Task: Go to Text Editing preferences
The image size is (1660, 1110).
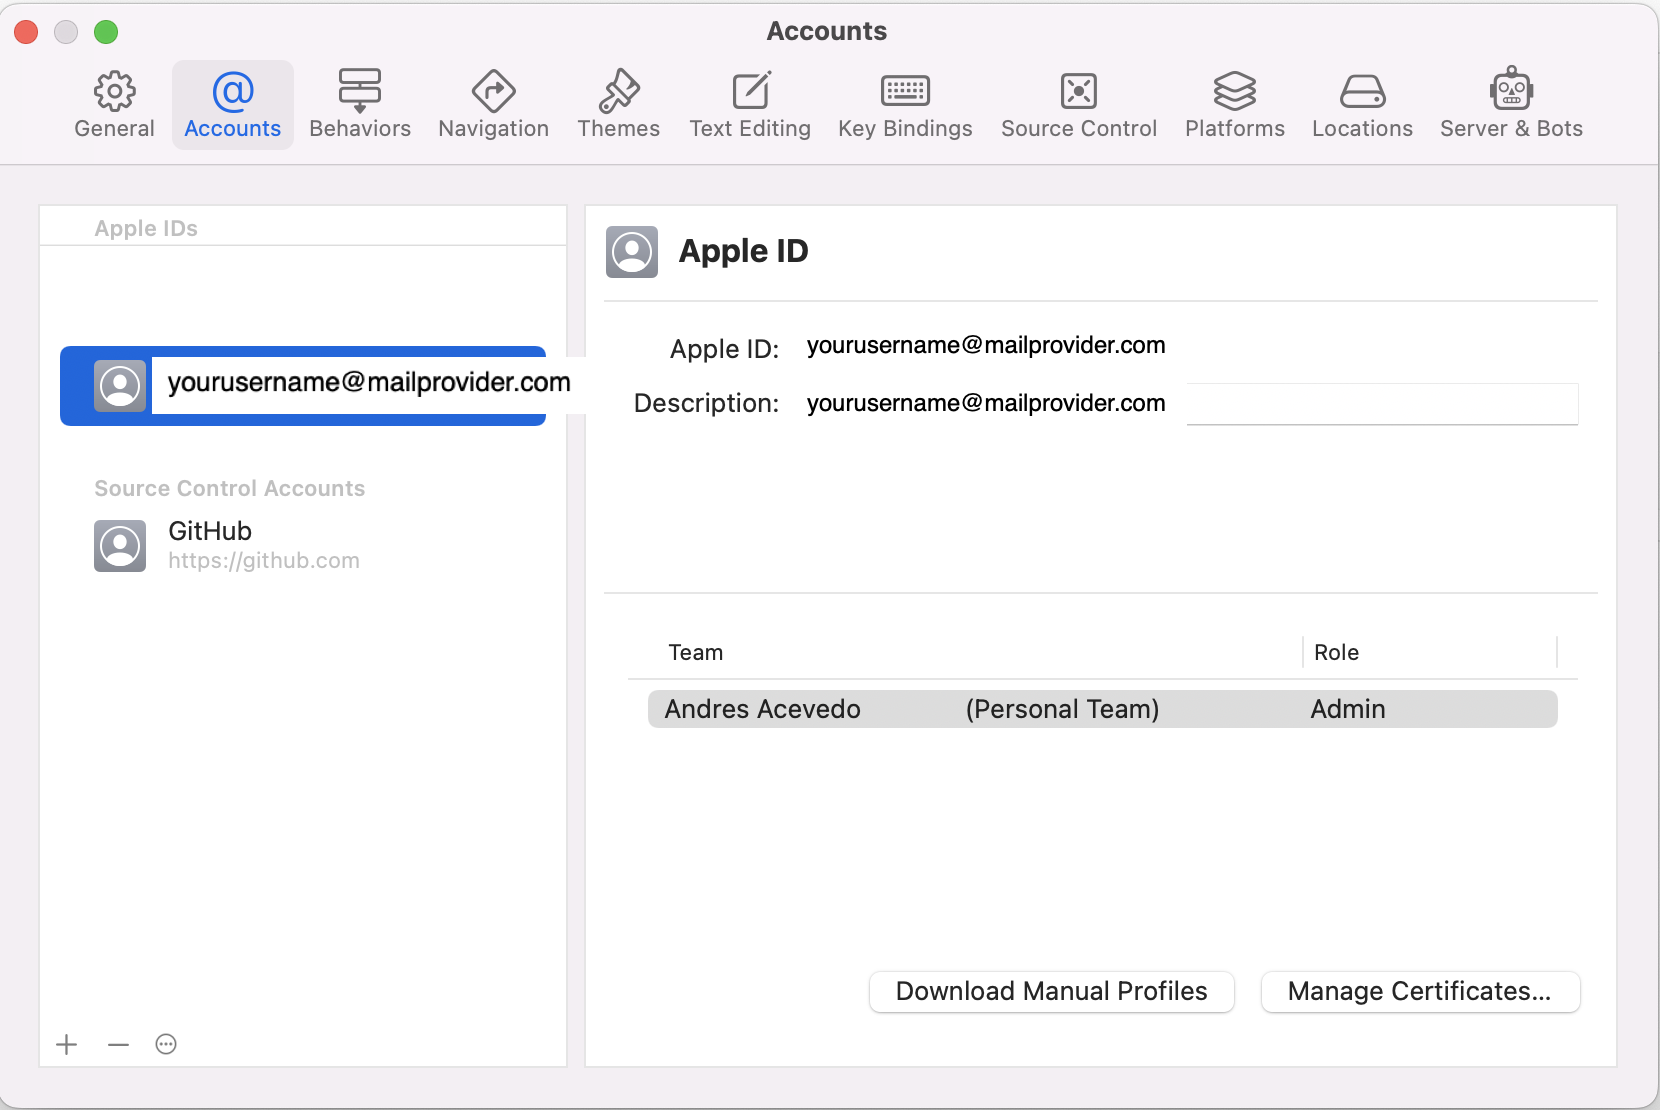Action: pos(750,105)
